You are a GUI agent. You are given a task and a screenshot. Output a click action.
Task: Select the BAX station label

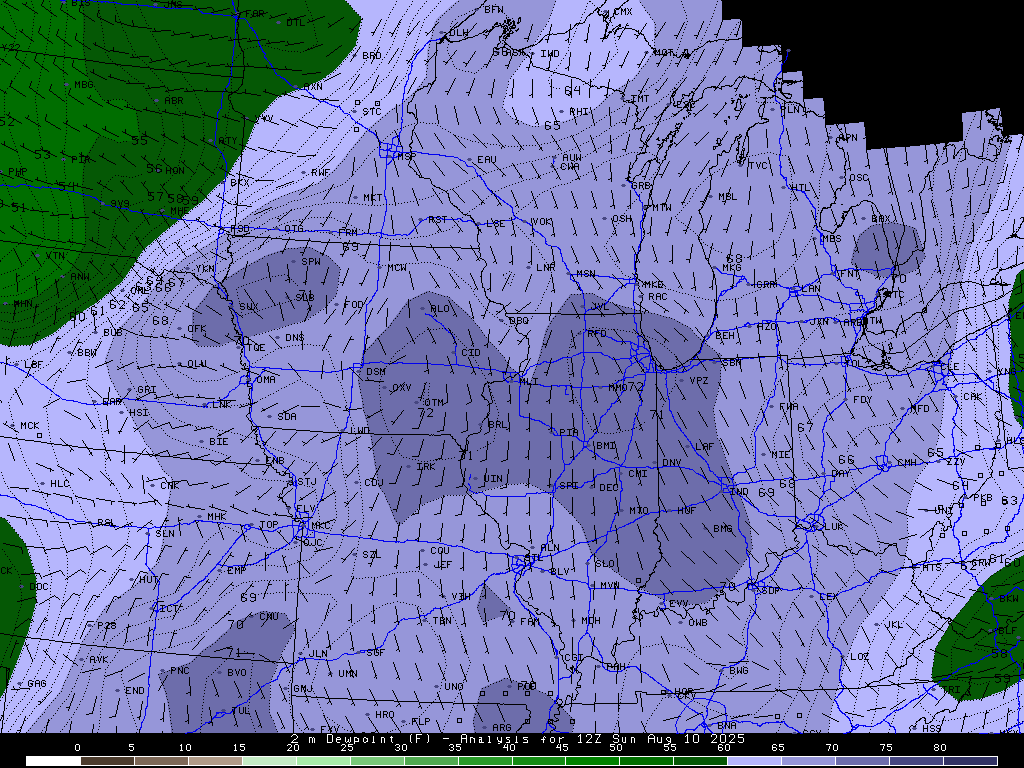tap(880, 219)
